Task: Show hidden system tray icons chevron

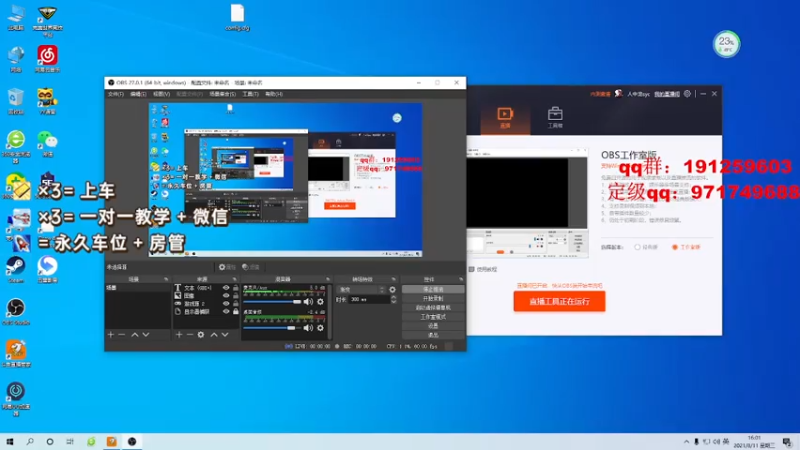Action: 686,442
